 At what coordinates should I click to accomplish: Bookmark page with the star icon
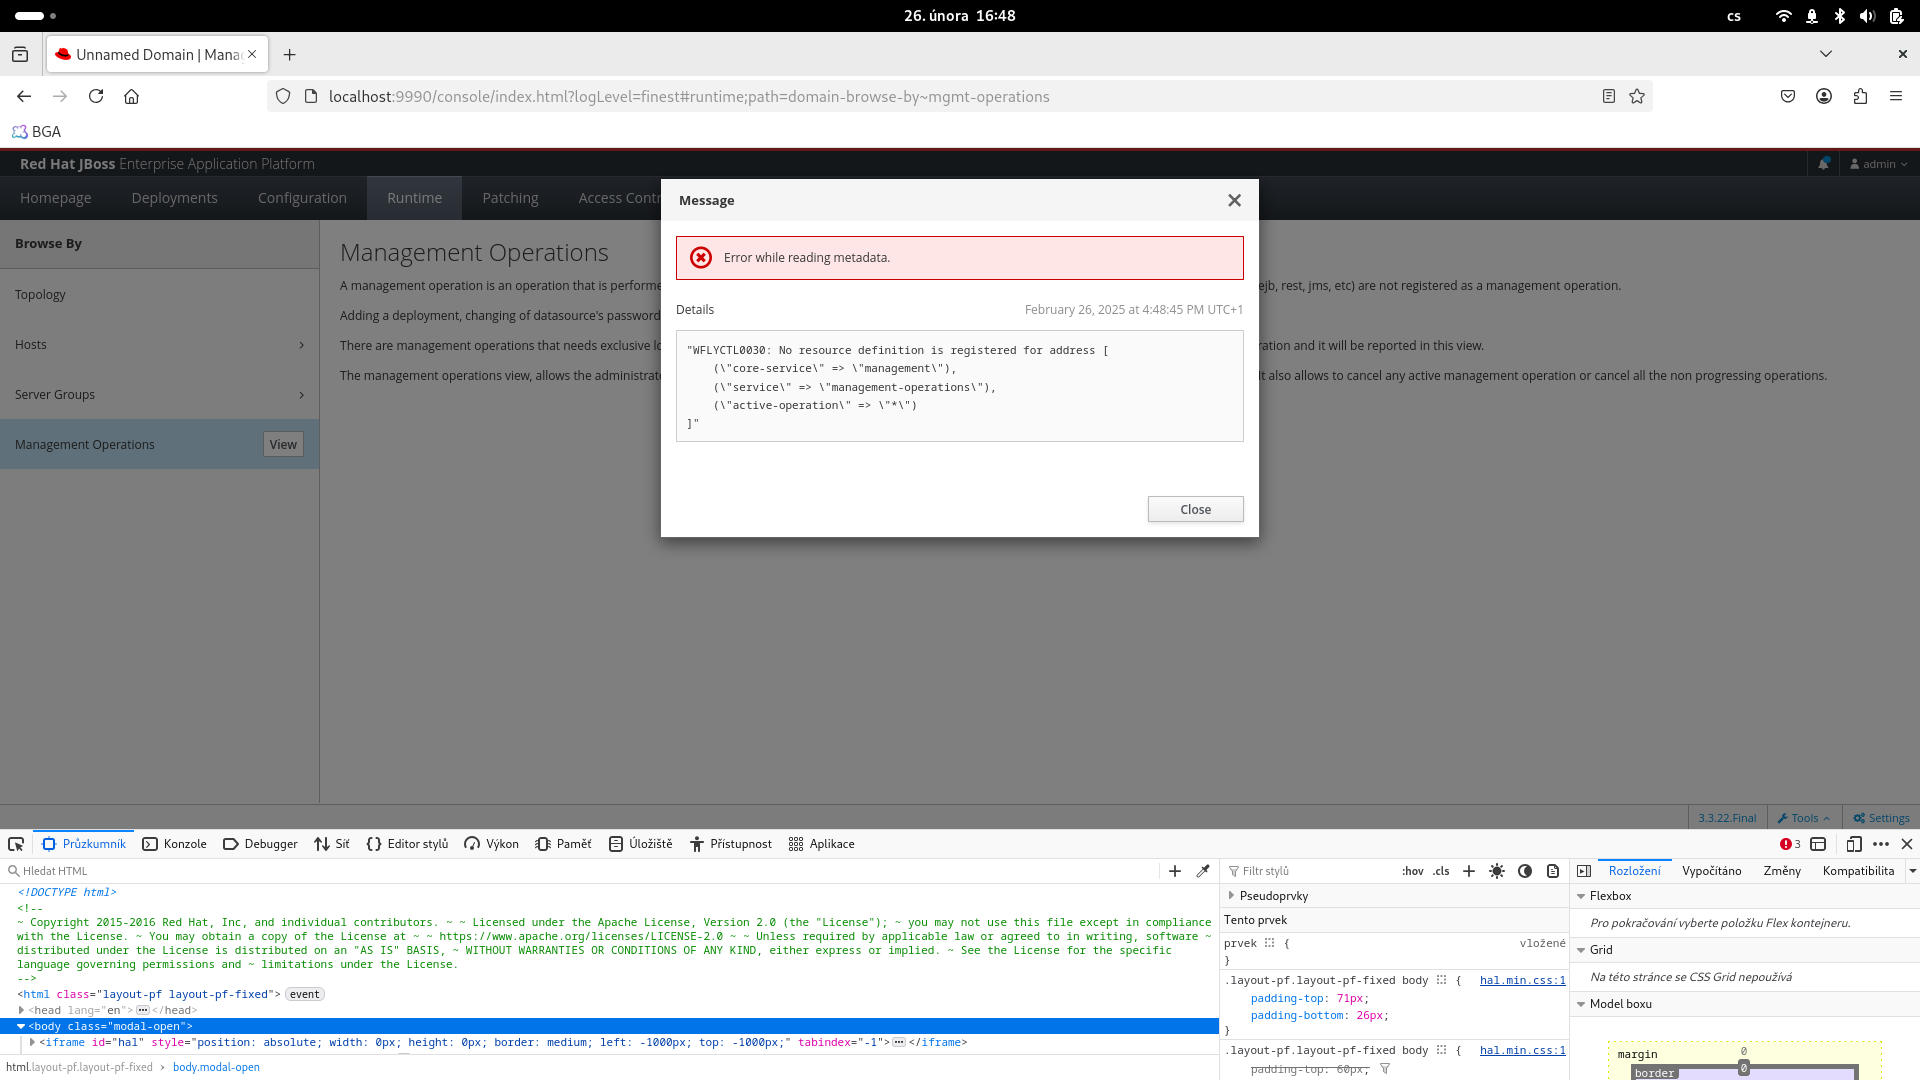(x=1637, y=97)
